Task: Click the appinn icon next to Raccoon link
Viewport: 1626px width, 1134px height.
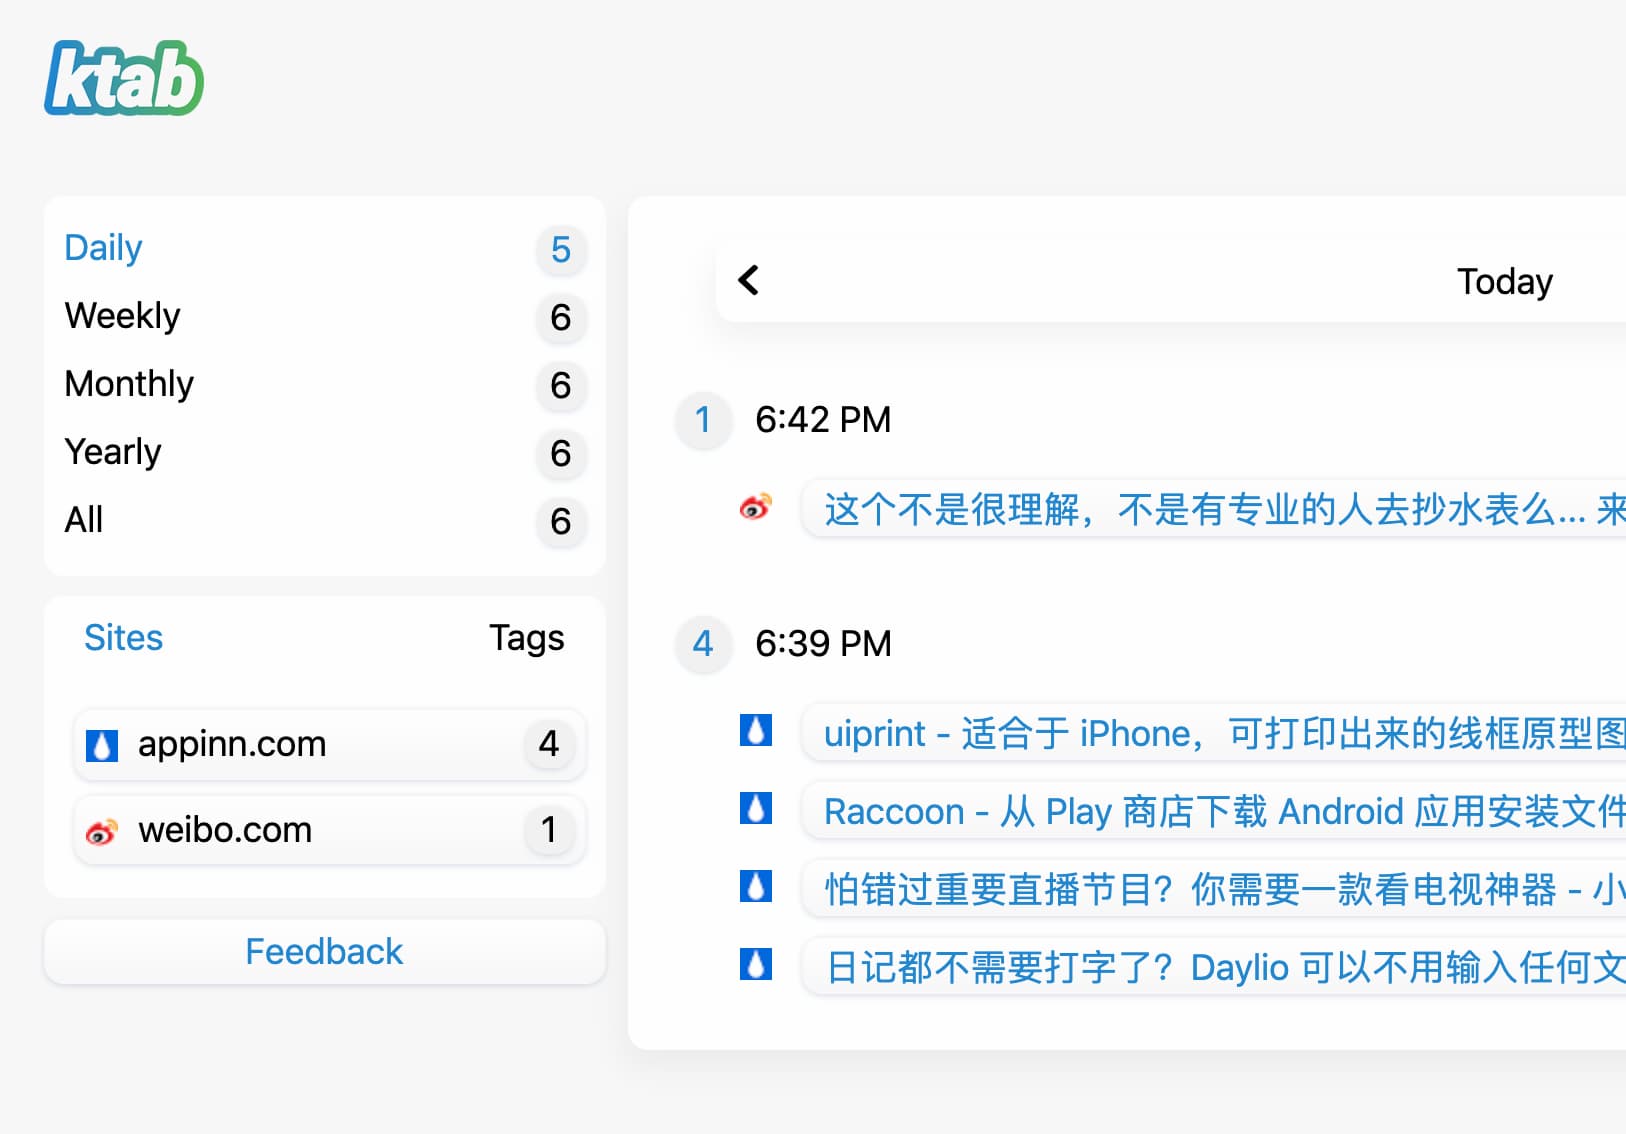Action: 756,808
